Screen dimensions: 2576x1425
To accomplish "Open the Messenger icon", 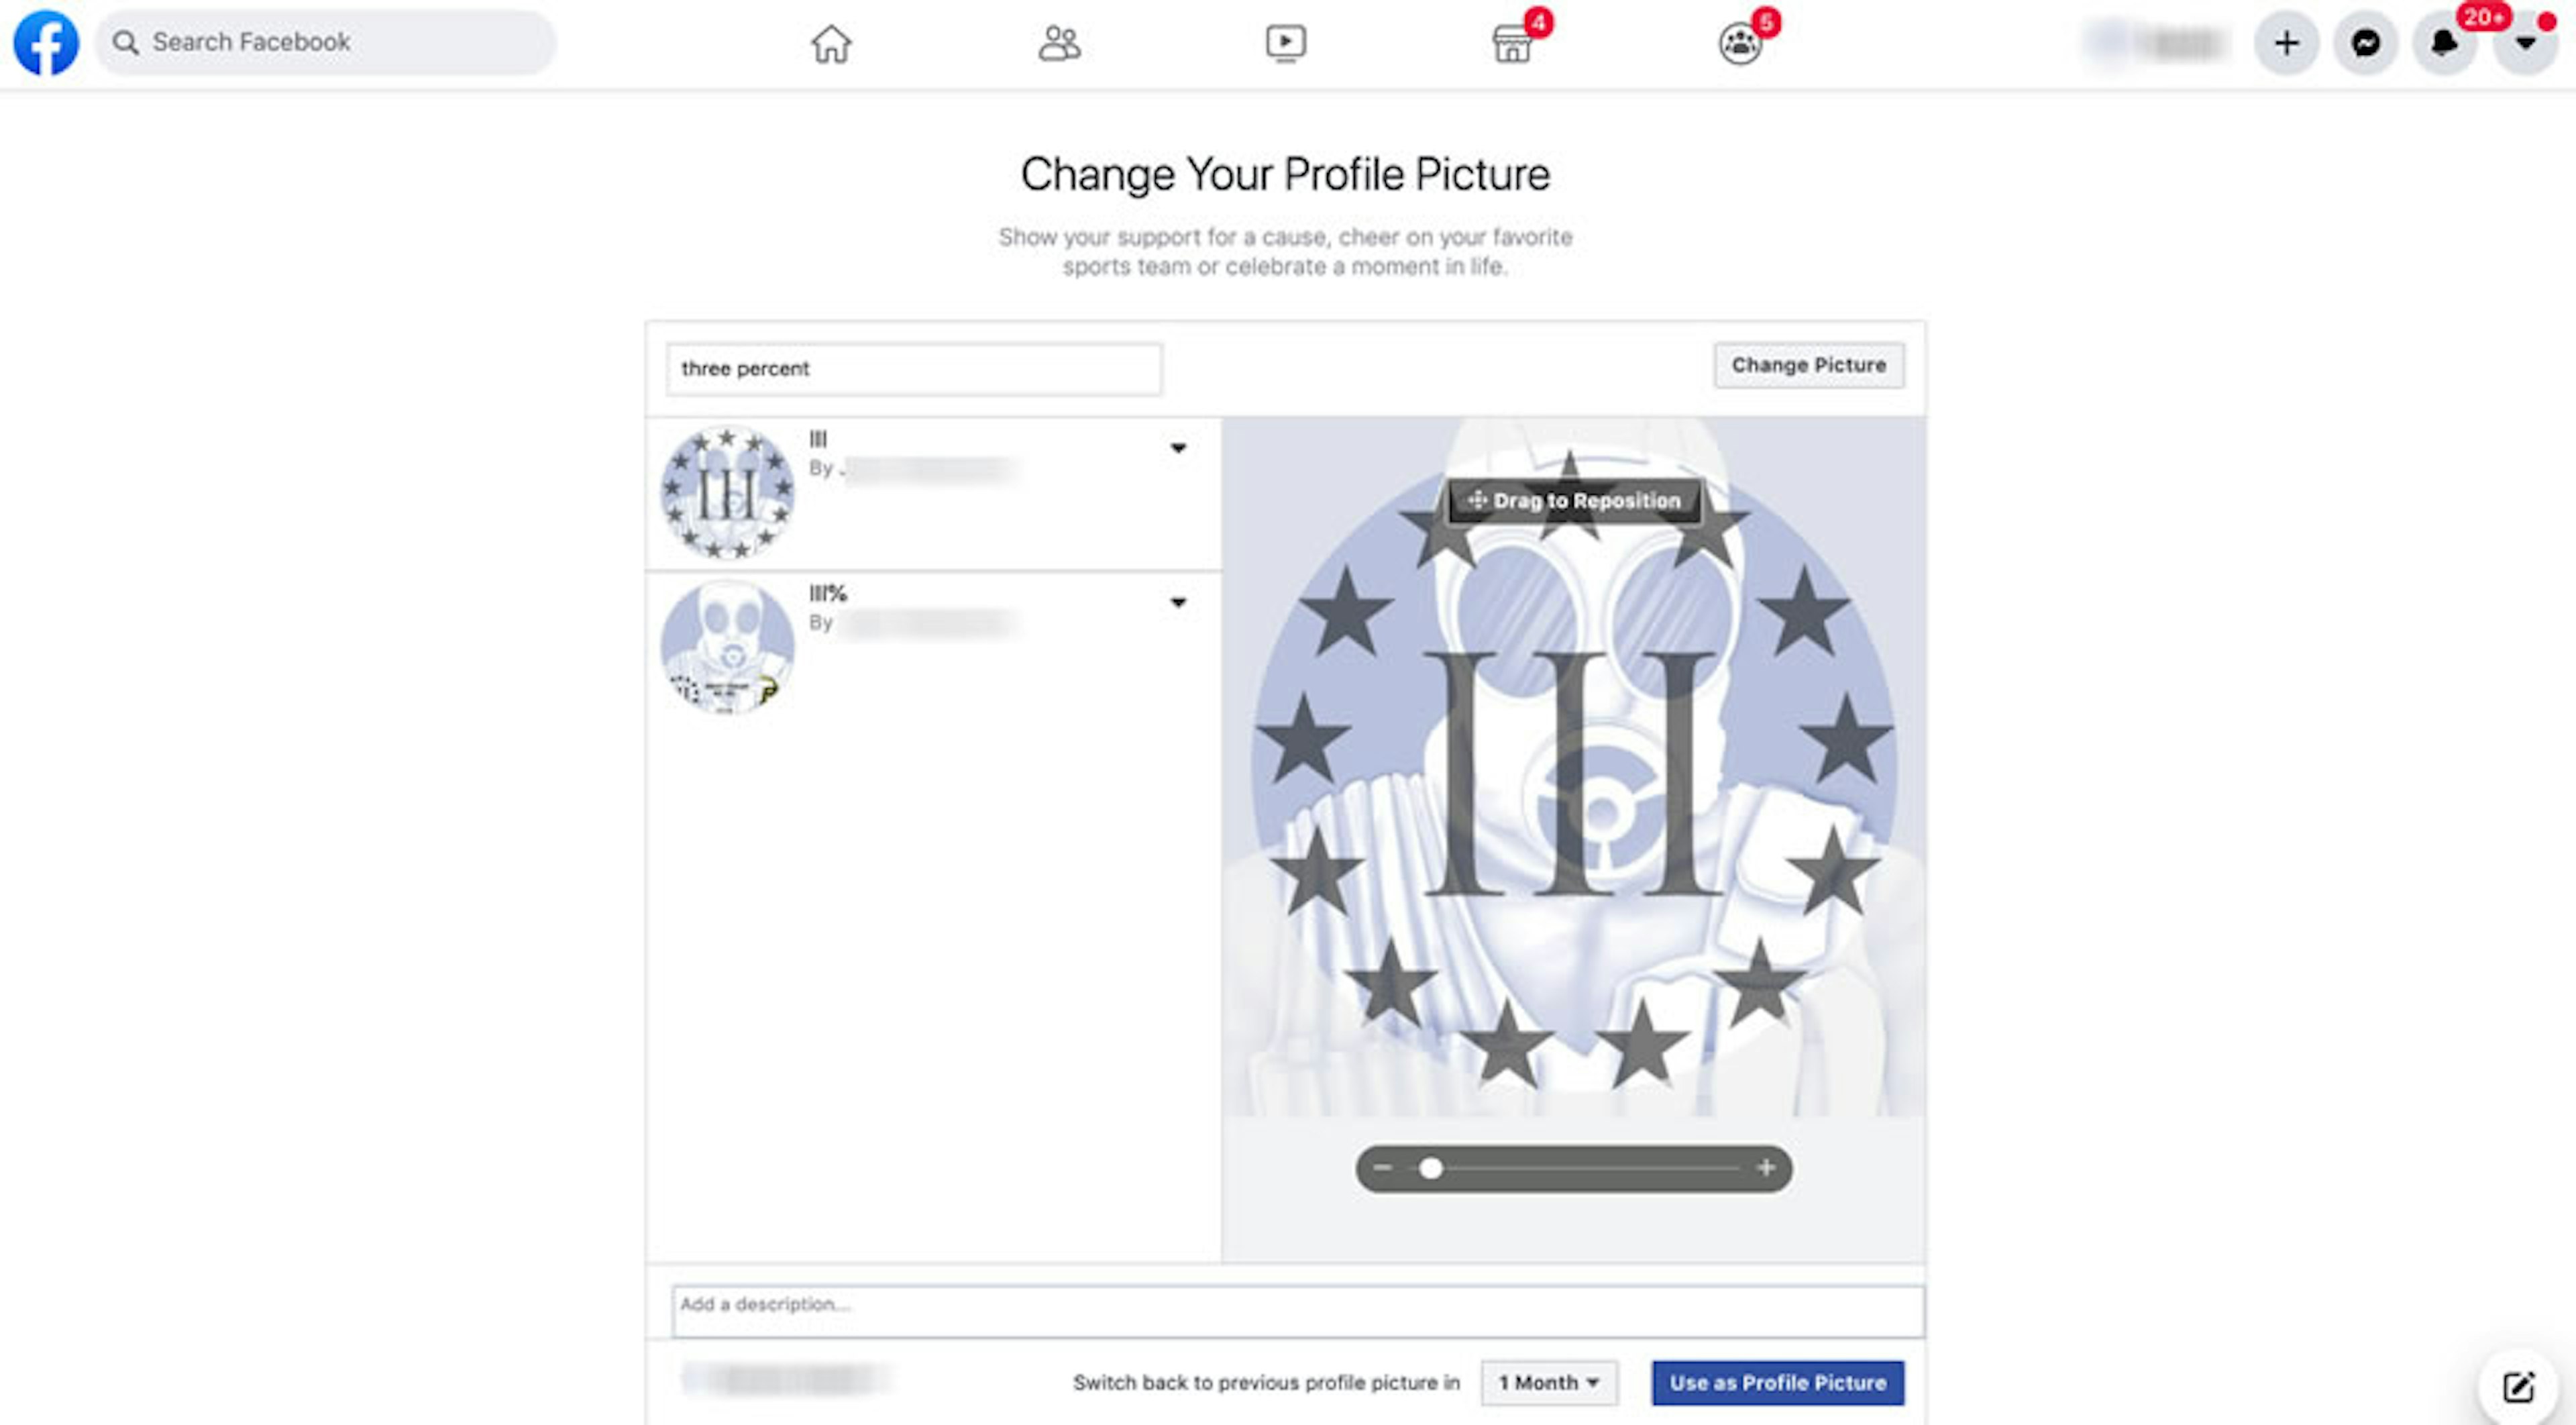I will pos(2365,43).
